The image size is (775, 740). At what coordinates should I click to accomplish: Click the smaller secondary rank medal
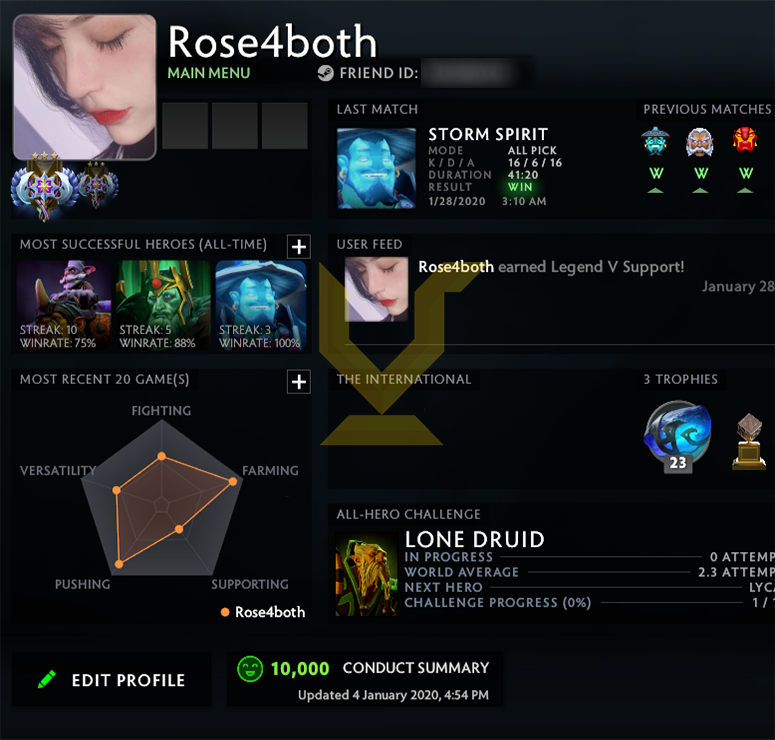97,183
